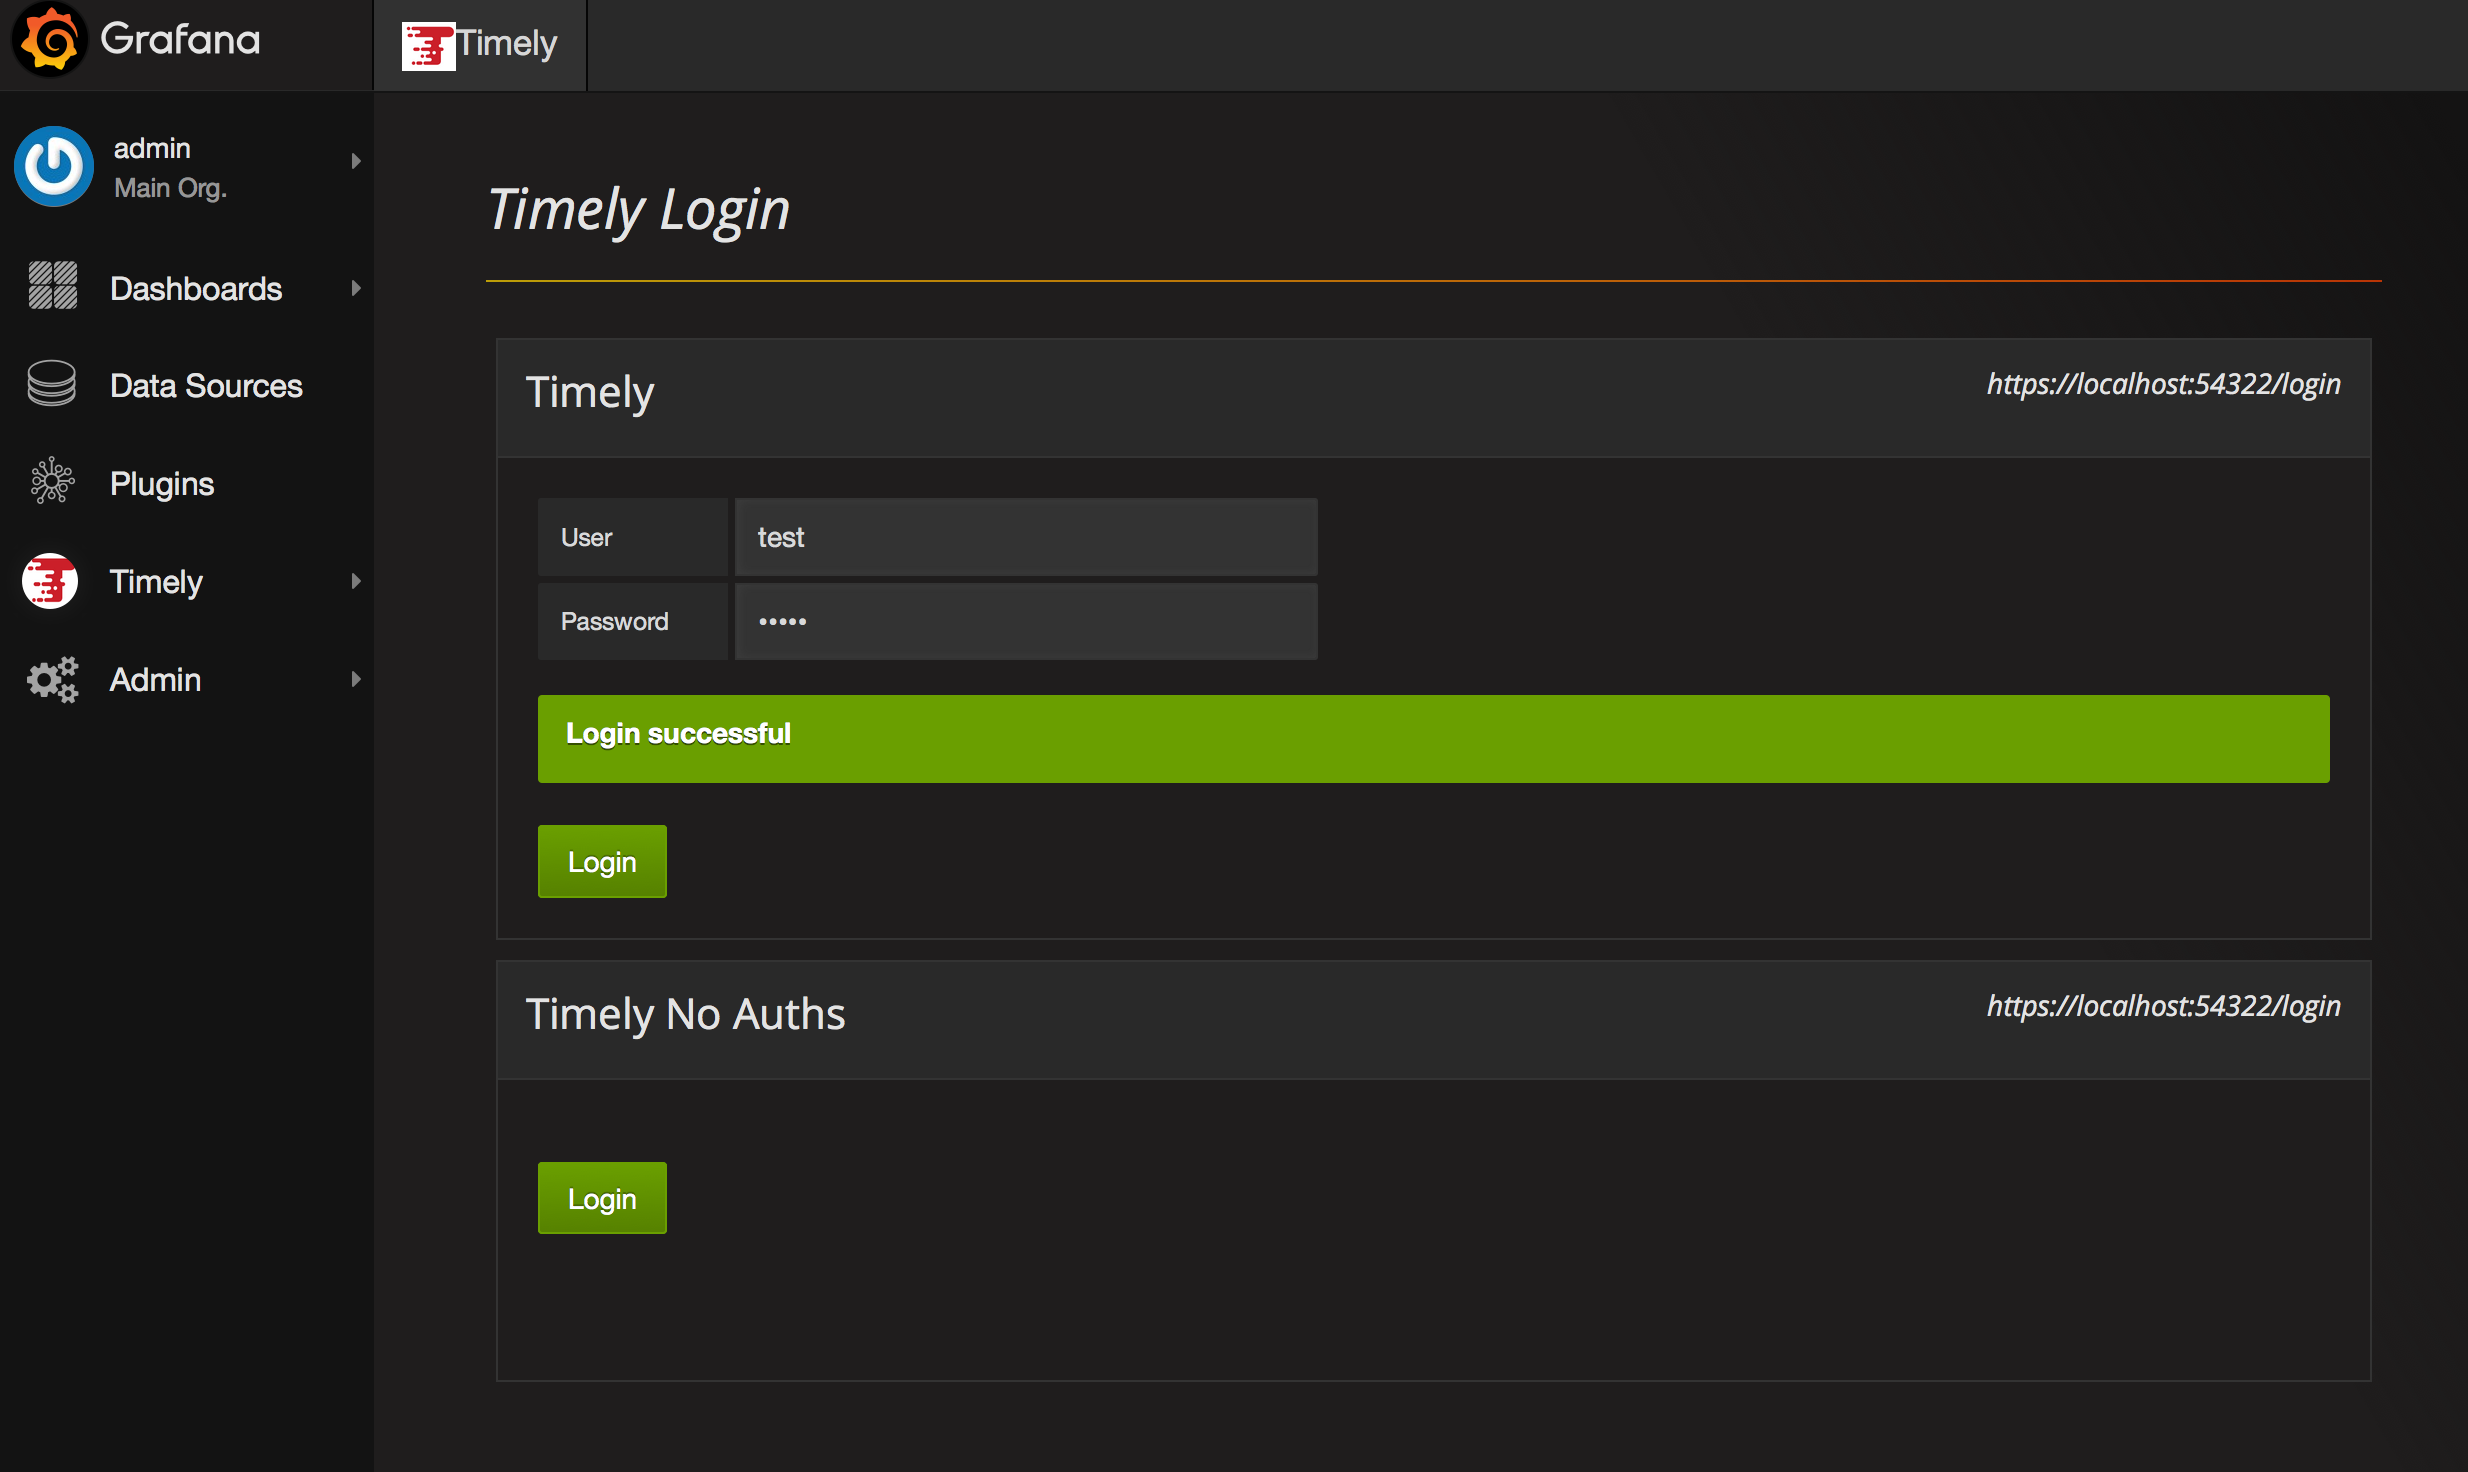The width and height of the screenshot is (2468, 1472).
Task: Click the Grafana brand text
Action: tap(180, 40)
